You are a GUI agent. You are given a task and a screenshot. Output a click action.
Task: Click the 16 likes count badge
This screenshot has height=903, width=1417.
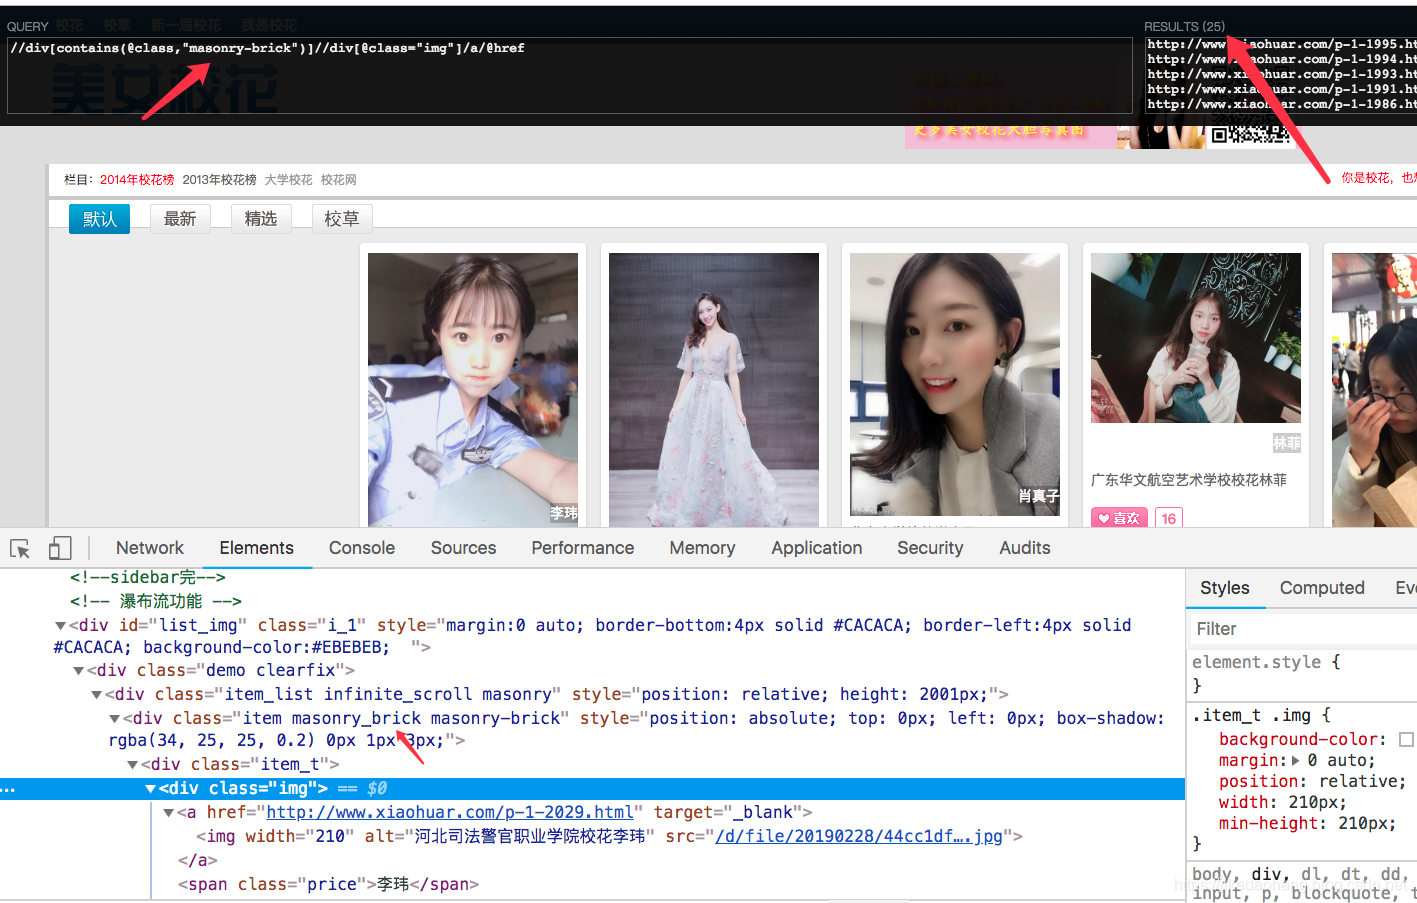point(1169,518)
